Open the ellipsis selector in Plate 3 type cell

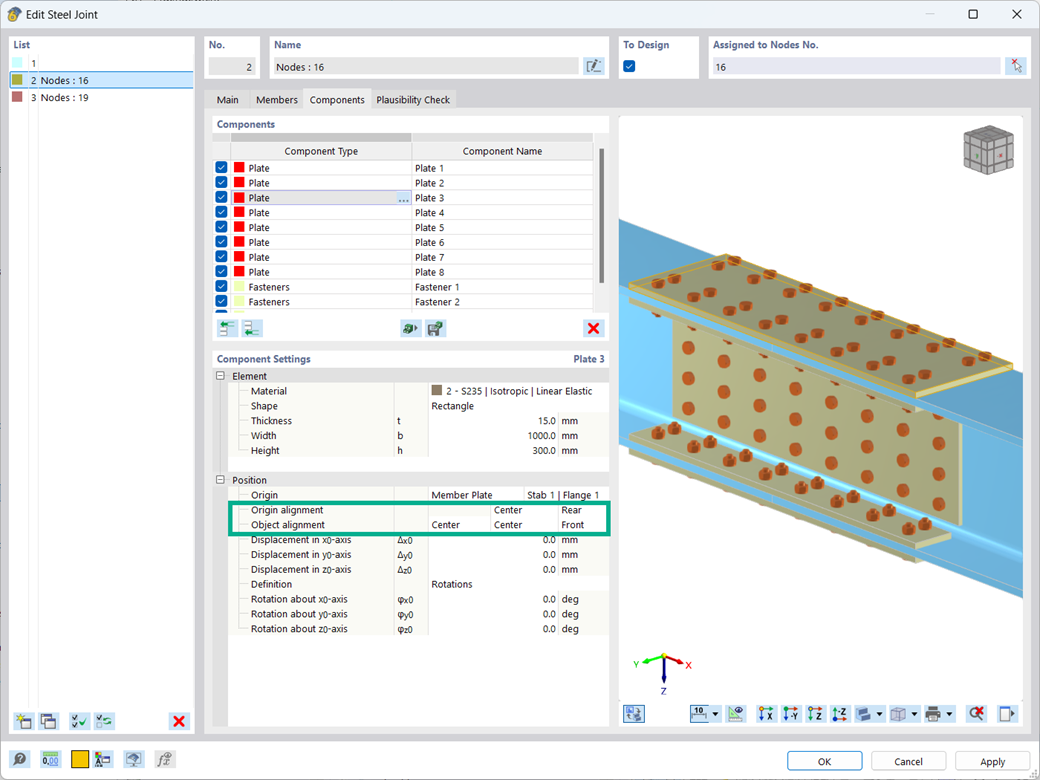[403, 198]
